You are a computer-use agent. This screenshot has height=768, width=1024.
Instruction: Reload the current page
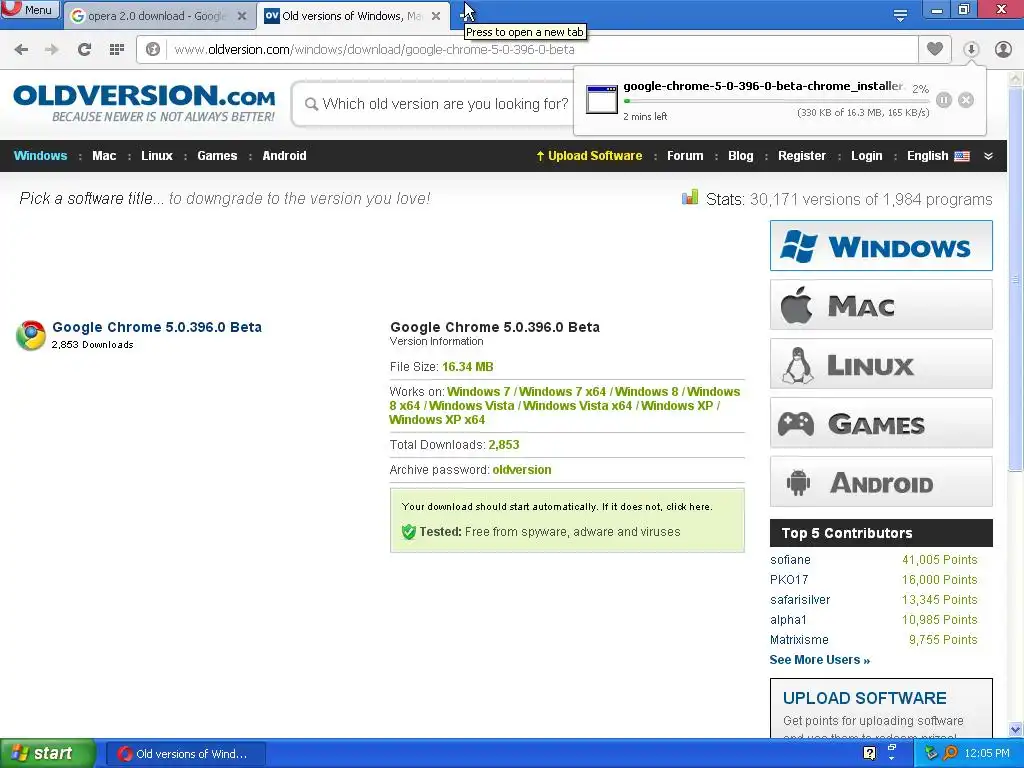coord(84,50)
